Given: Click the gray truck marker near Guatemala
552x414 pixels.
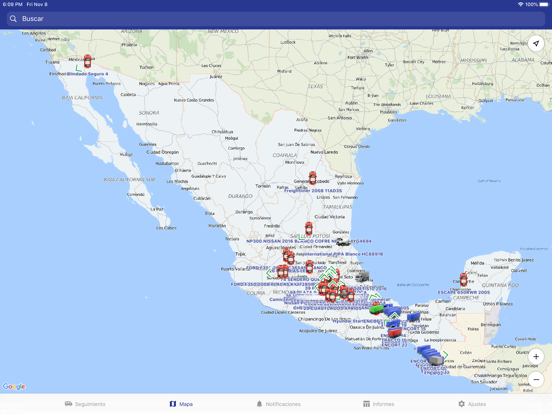Looking at the screenshot, I should [x=436, y=360].
